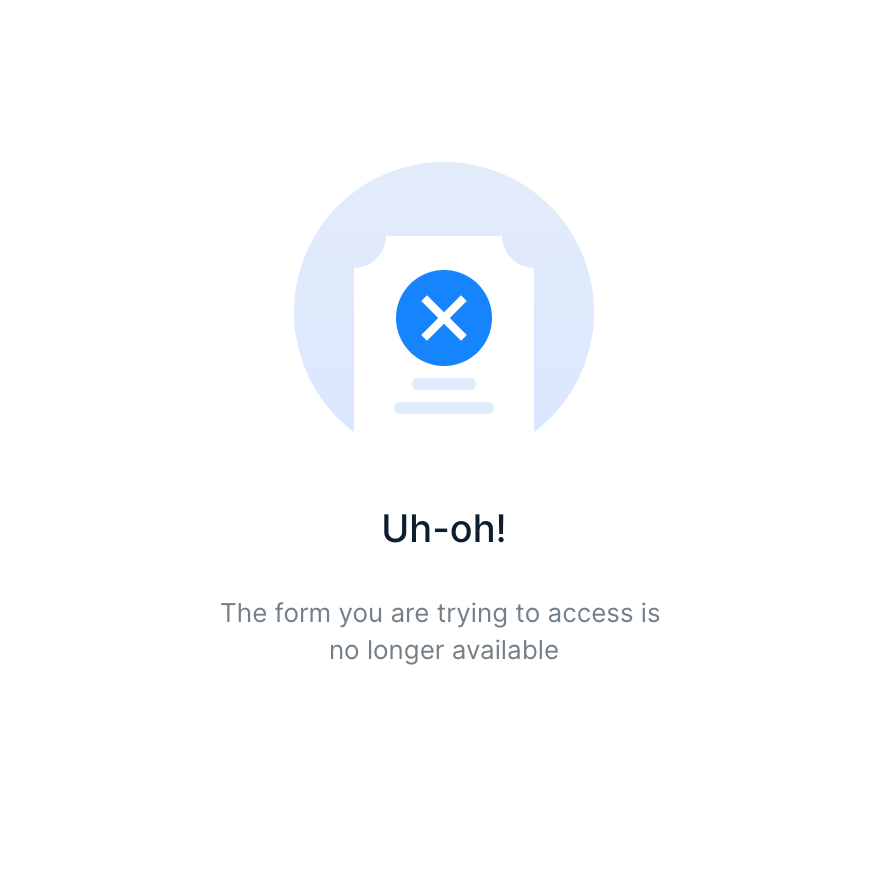Select the "Uh-oh!" heading

click(444, 529)
